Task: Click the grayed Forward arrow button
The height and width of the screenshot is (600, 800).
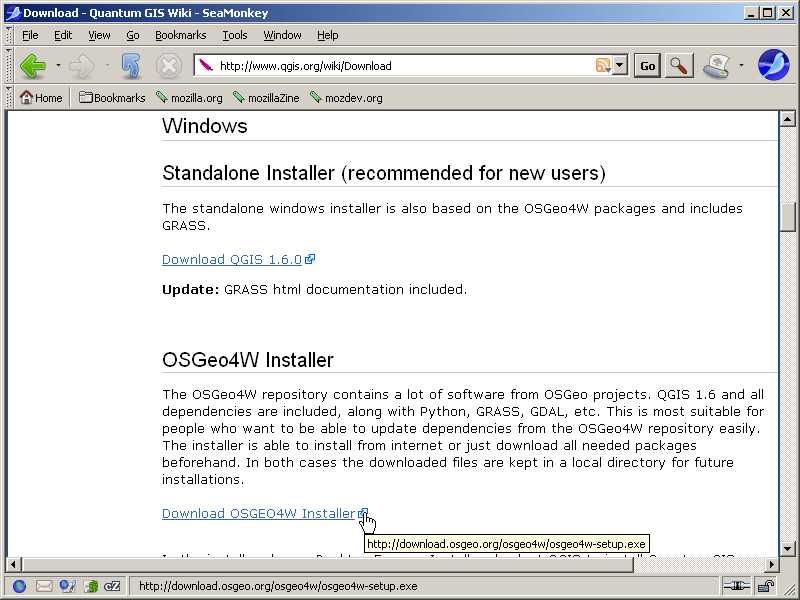Action: click(82, 66)
